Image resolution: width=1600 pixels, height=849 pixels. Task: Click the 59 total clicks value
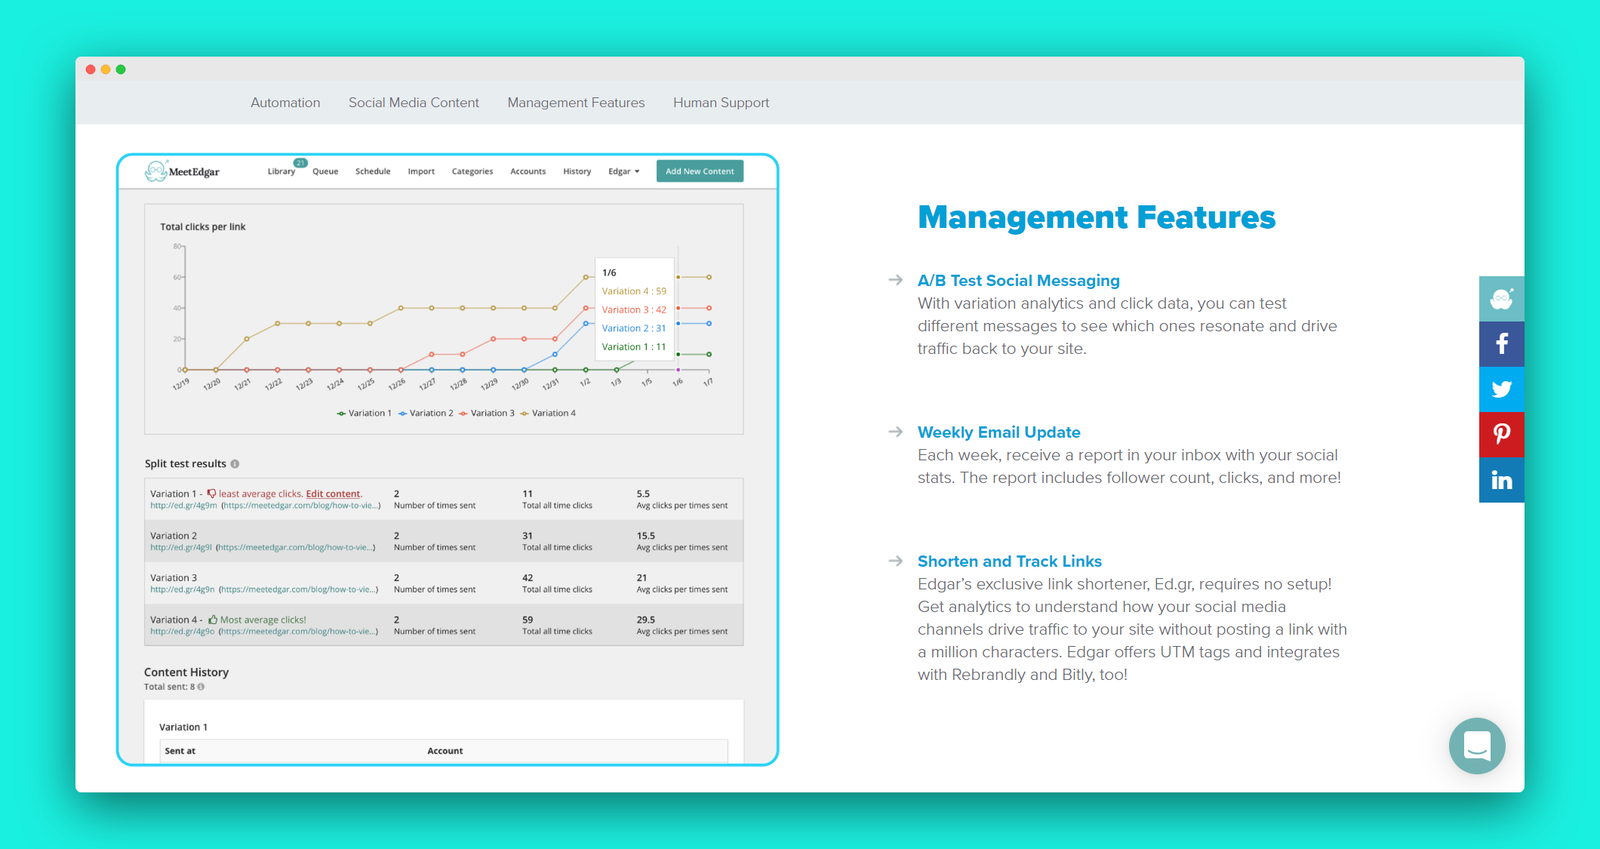tap(527, 620)
